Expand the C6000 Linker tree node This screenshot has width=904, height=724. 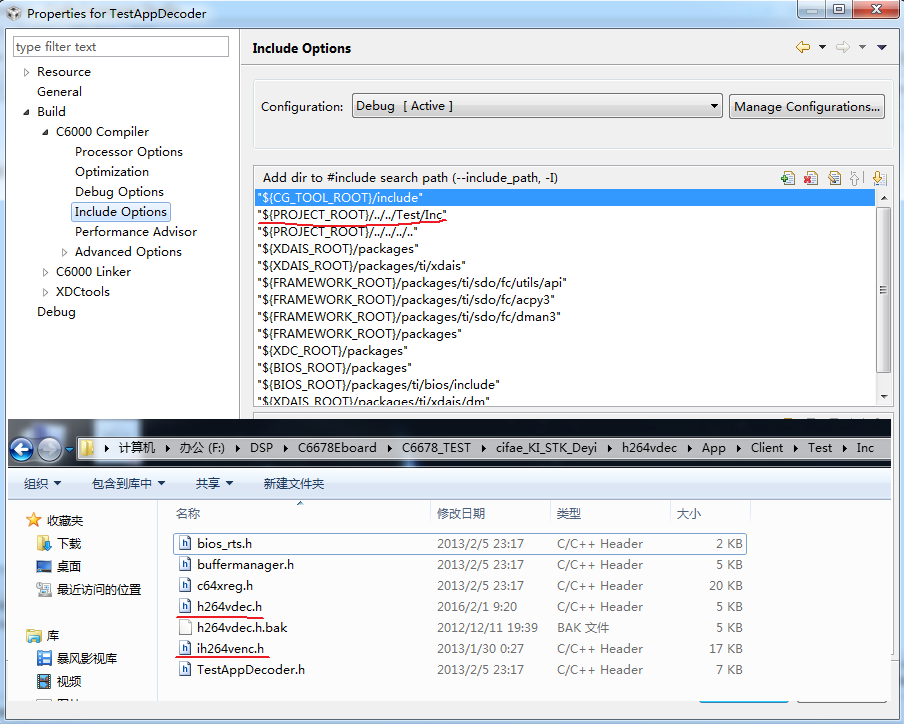46,272
